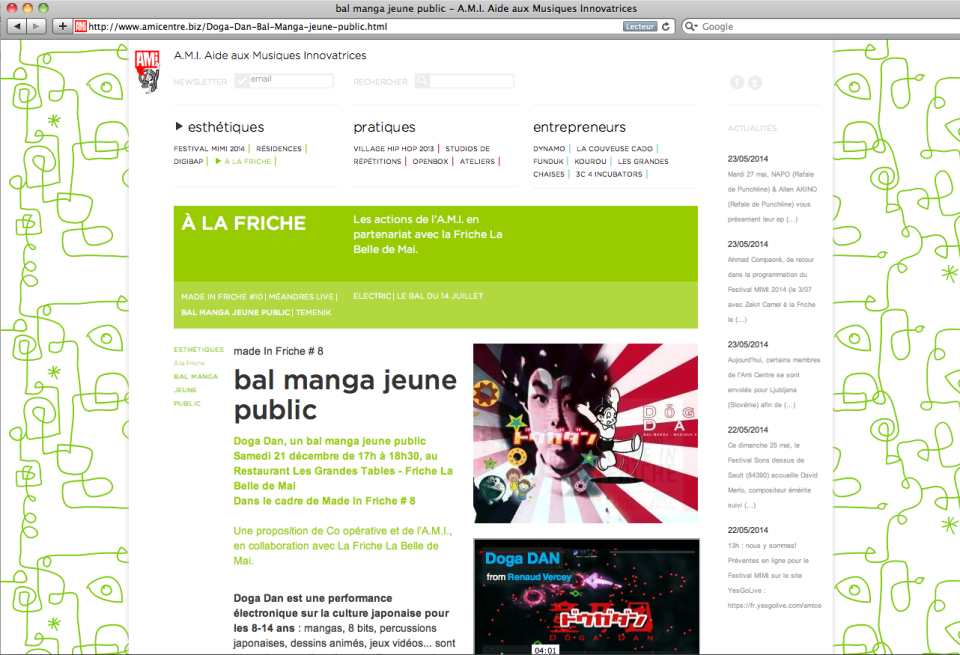The width and height of the screenshot is (960, 655).
Task: Open LA COUVEUSE CADO menu item
Action: click(614, 149)
